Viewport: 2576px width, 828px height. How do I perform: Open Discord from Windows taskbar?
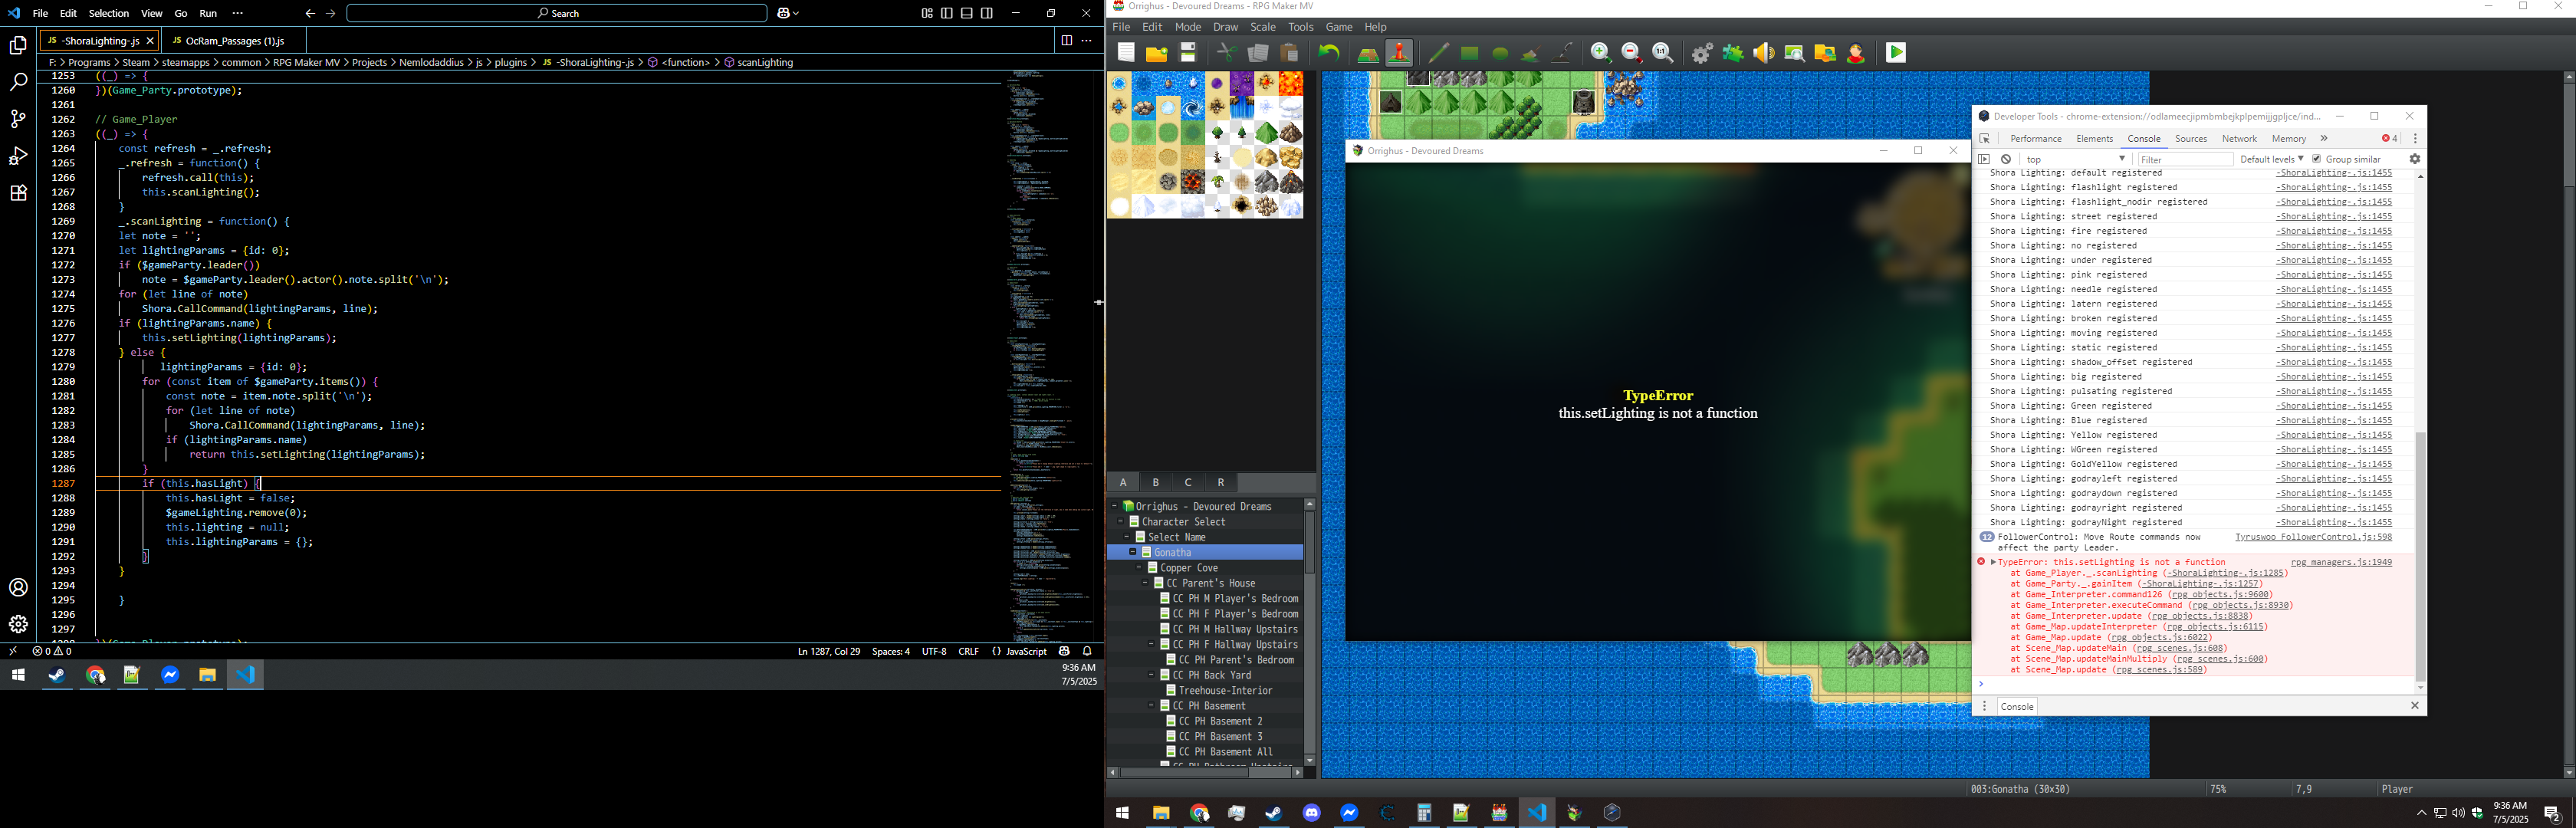(1312, 813)
